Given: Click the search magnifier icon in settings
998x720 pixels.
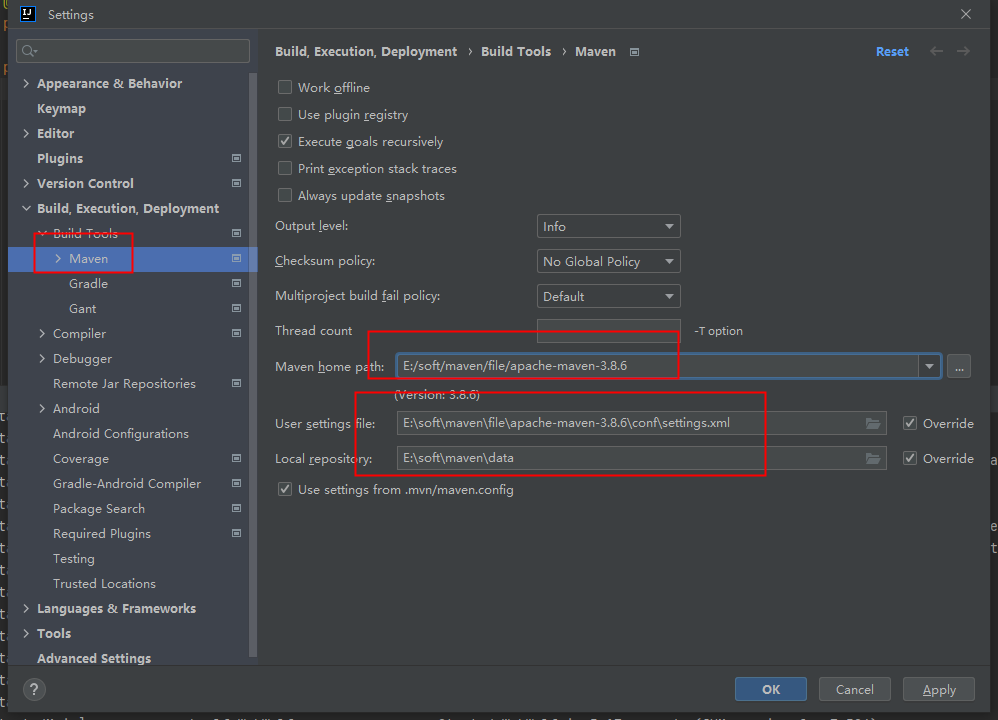Looking at the screenshot, I should coord(29,51).
